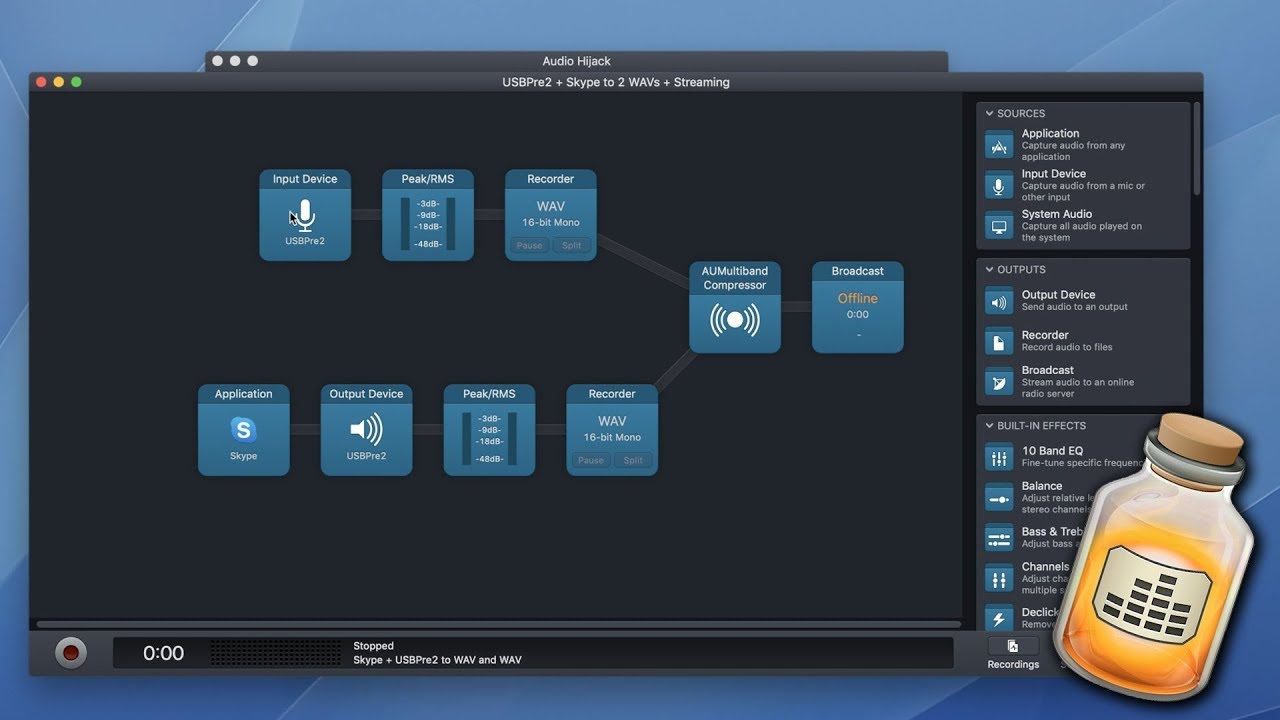
Task: Select the Channels effect icon
Action: 999,578
